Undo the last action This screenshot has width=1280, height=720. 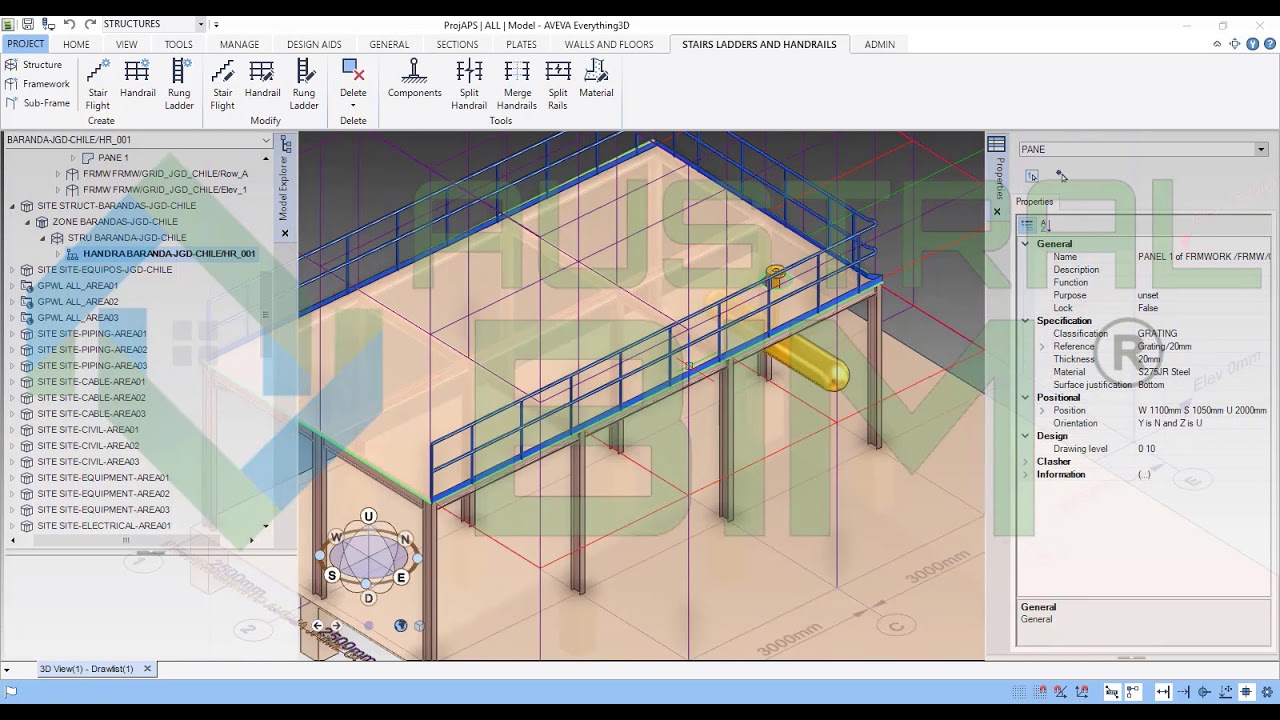[x=69, y=24]
